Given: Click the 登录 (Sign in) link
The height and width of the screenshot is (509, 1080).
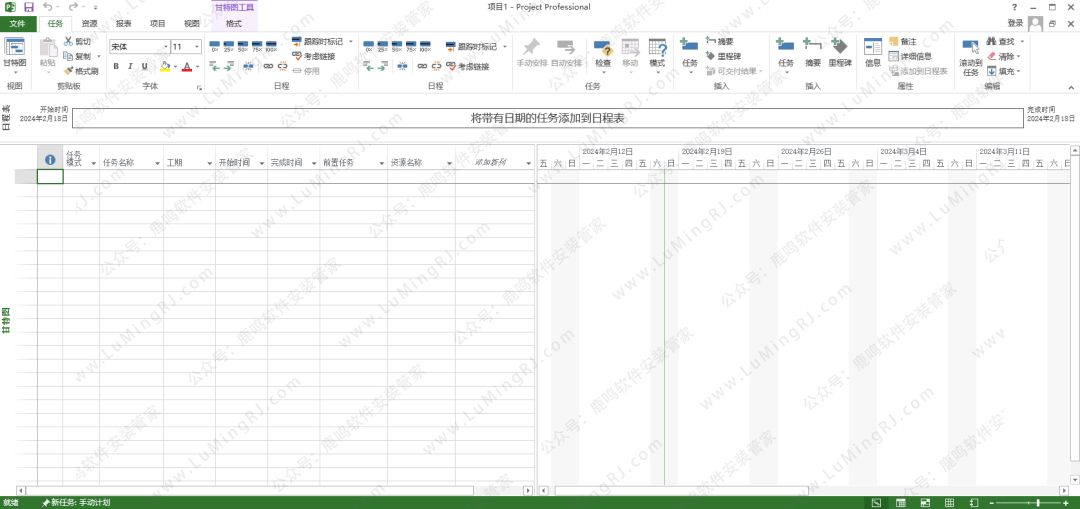Looking at the screenshot, I should click(1015, 23).
